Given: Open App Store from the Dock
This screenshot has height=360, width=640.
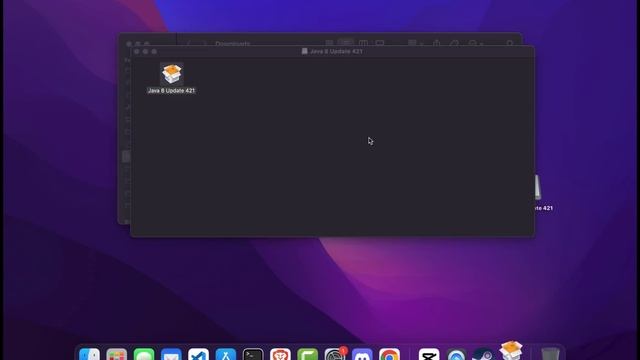Looking at the screenshot, I should coord(226,353).
